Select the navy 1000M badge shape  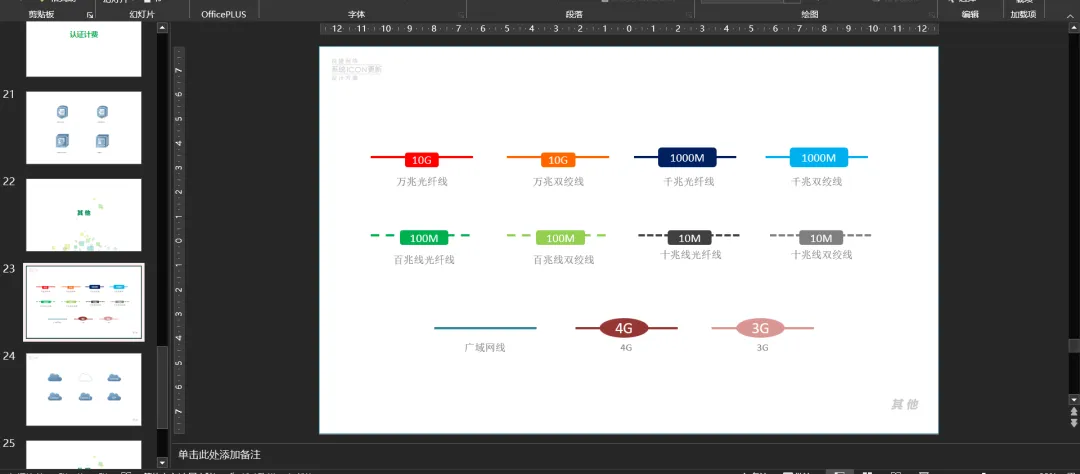point(687,157)
